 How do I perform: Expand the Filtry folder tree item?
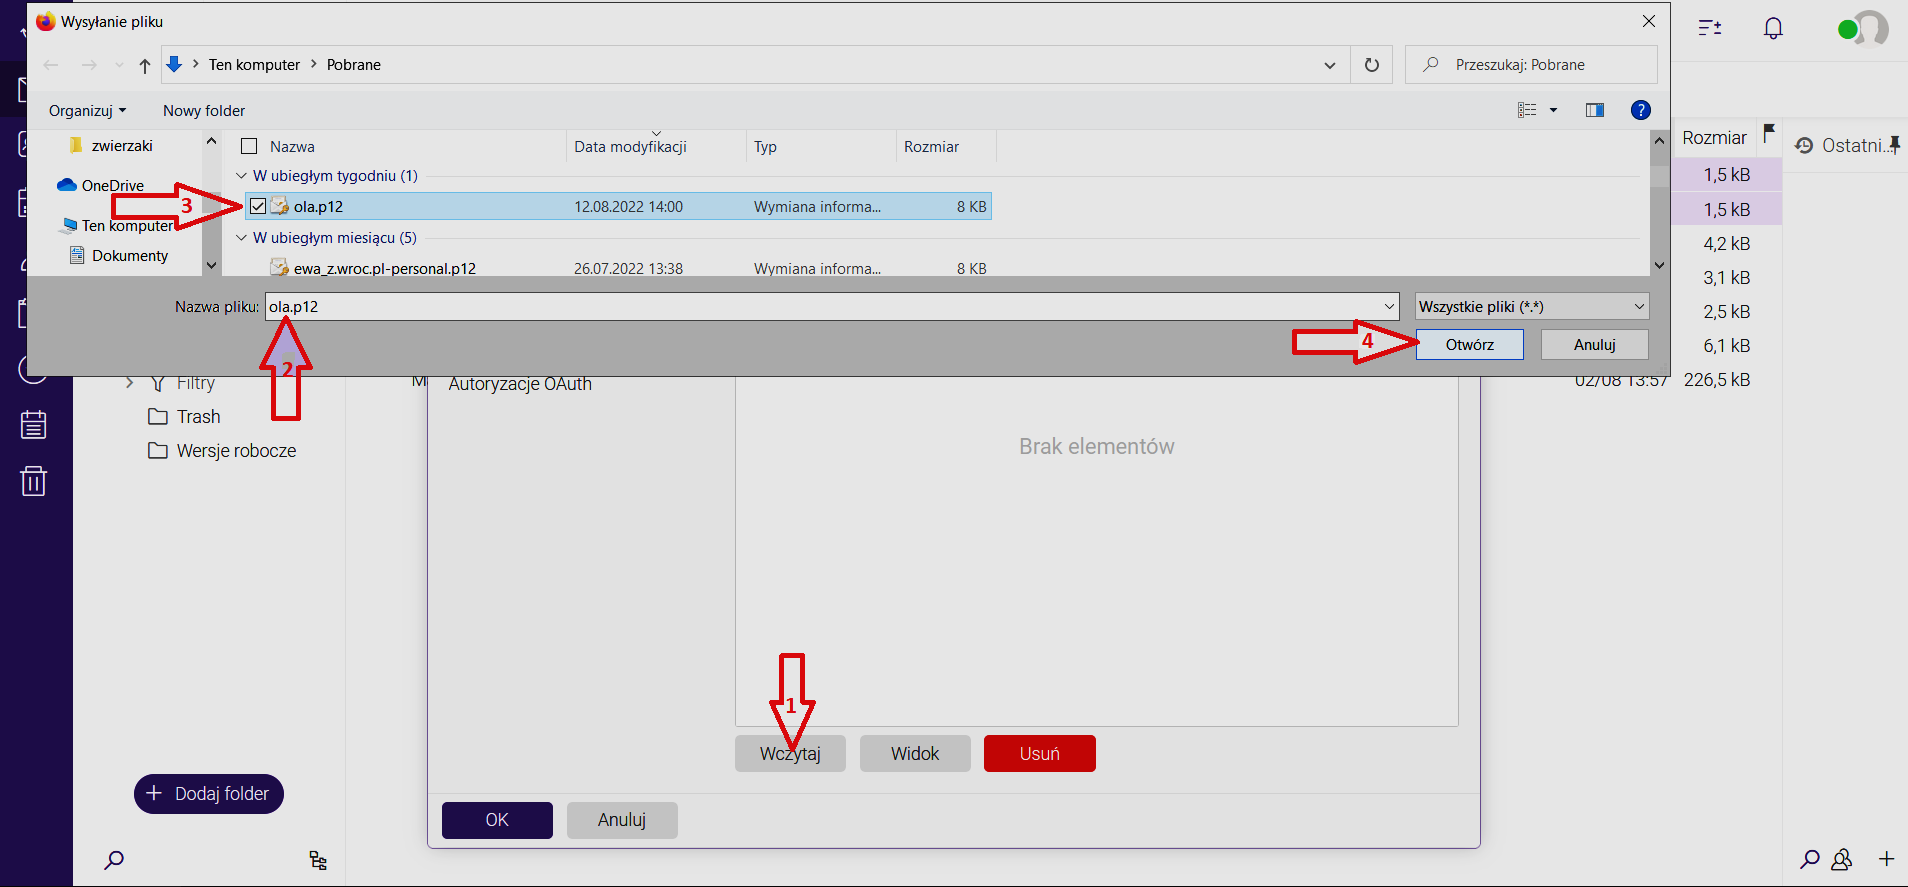click(x=129, y=383)
